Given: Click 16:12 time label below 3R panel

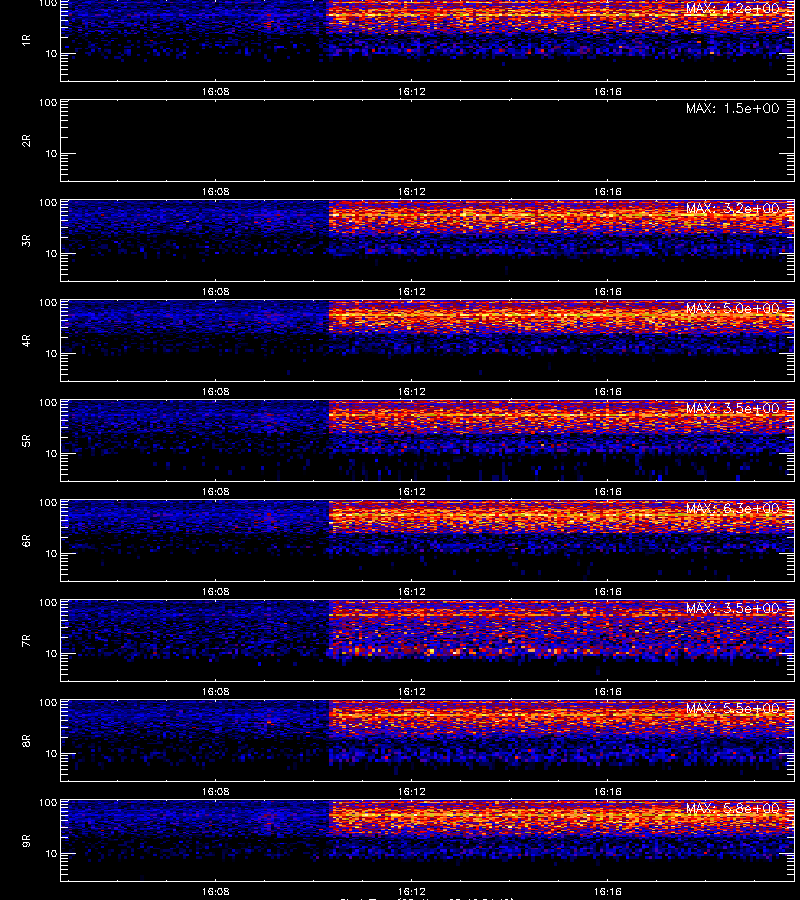Looking at the screenshot, I should [x=411, y=292].
